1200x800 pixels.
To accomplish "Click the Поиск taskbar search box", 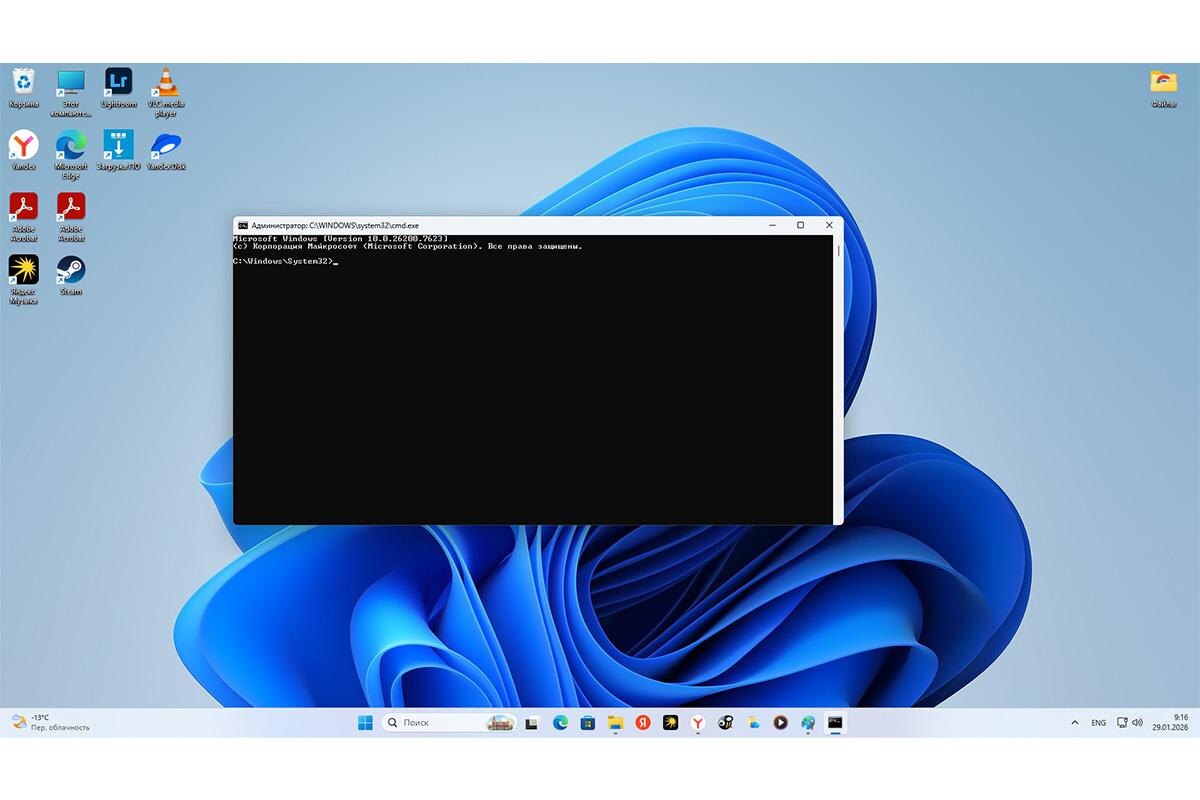I will point(449,723).
